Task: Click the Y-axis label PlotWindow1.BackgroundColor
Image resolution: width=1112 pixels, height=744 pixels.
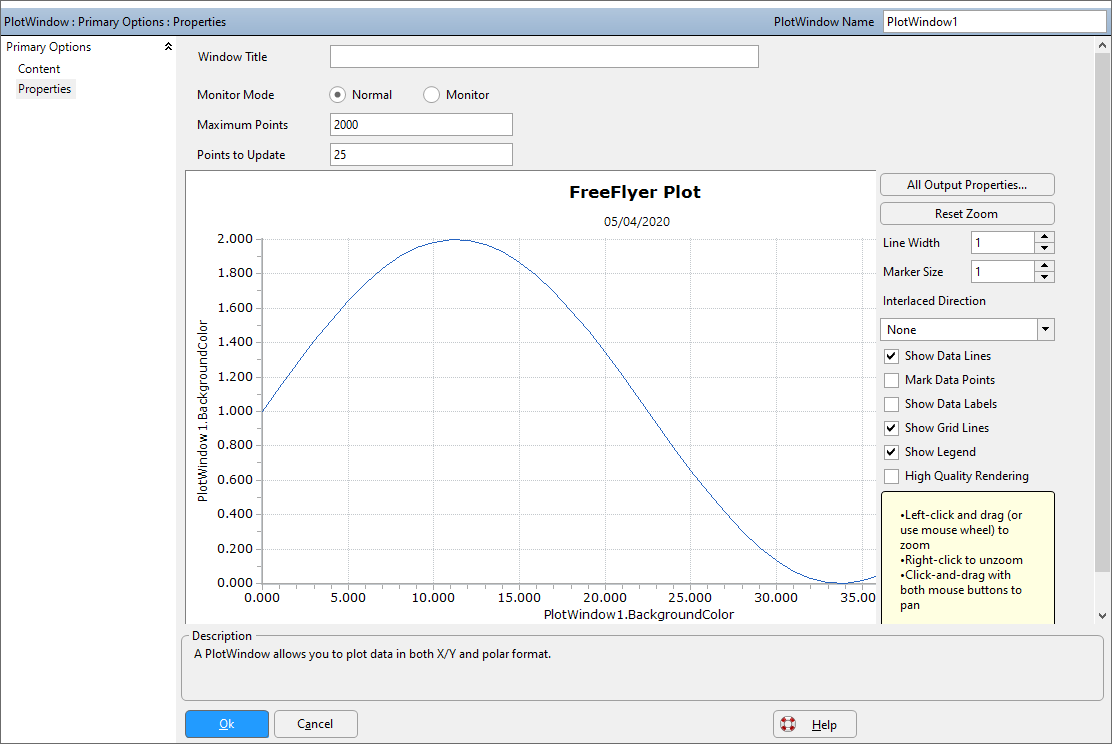Action: [x=203, y=411]
